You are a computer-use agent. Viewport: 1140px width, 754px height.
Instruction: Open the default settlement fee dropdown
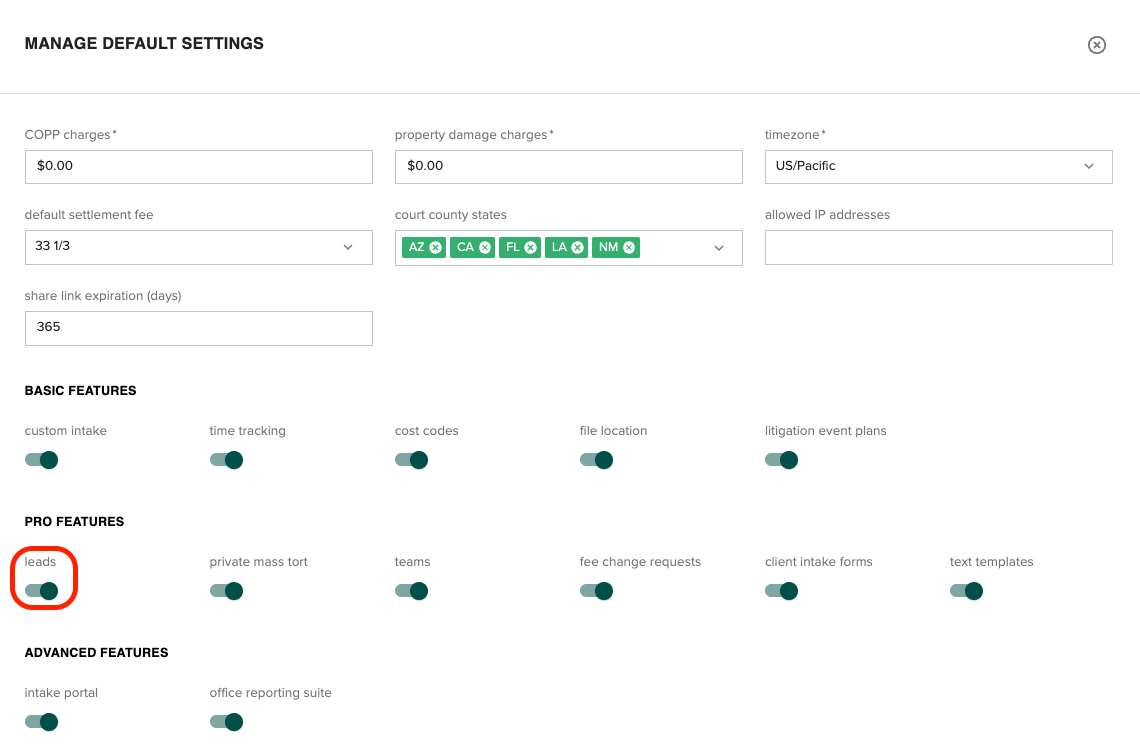point(347,247)
